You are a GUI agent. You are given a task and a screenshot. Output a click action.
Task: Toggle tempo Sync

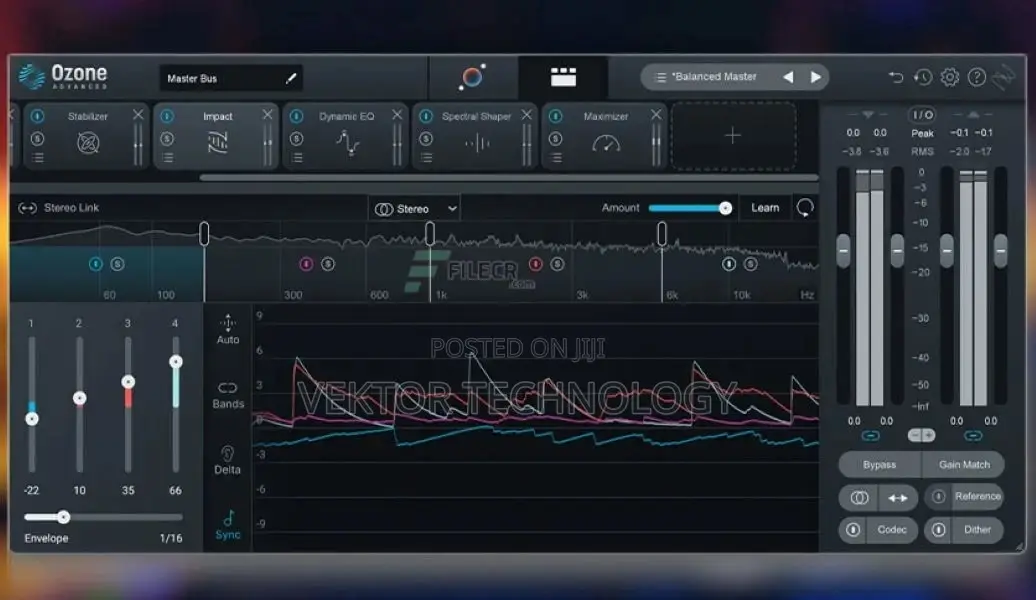coord(228,525)
